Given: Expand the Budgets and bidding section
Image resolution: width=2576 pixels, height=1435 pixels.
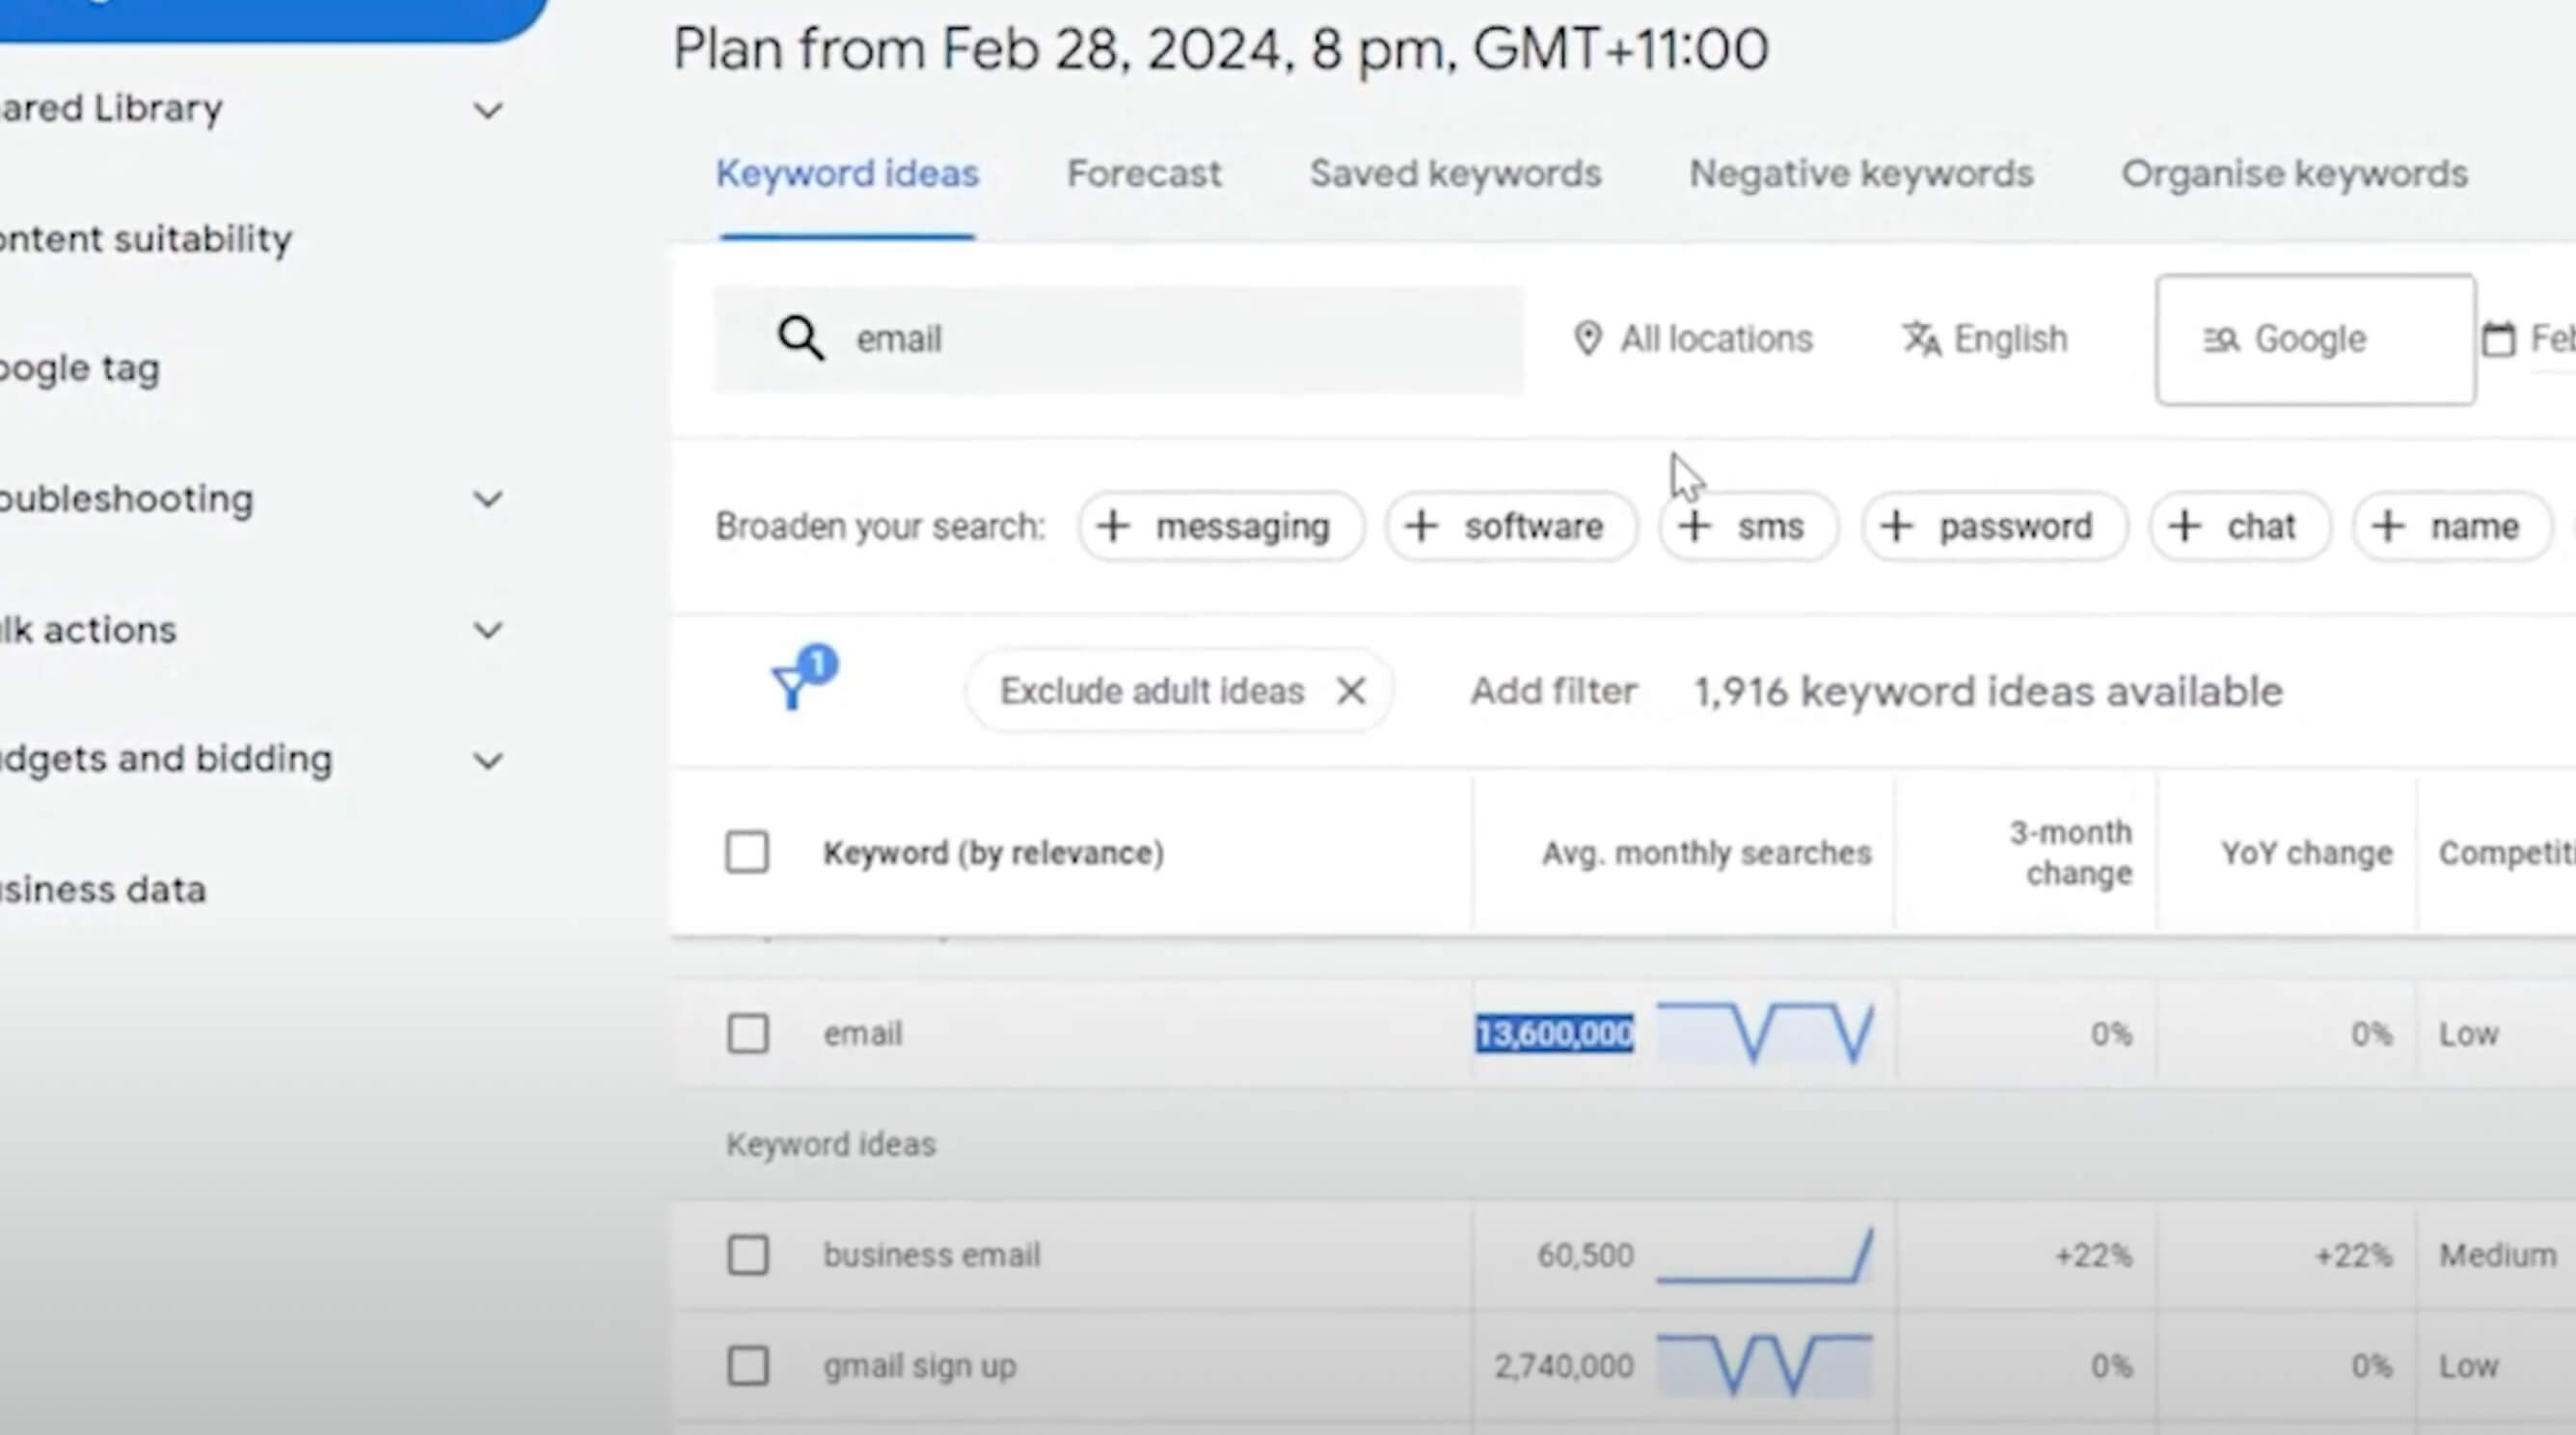Looking at the screenshot, I should coord(488,761).
